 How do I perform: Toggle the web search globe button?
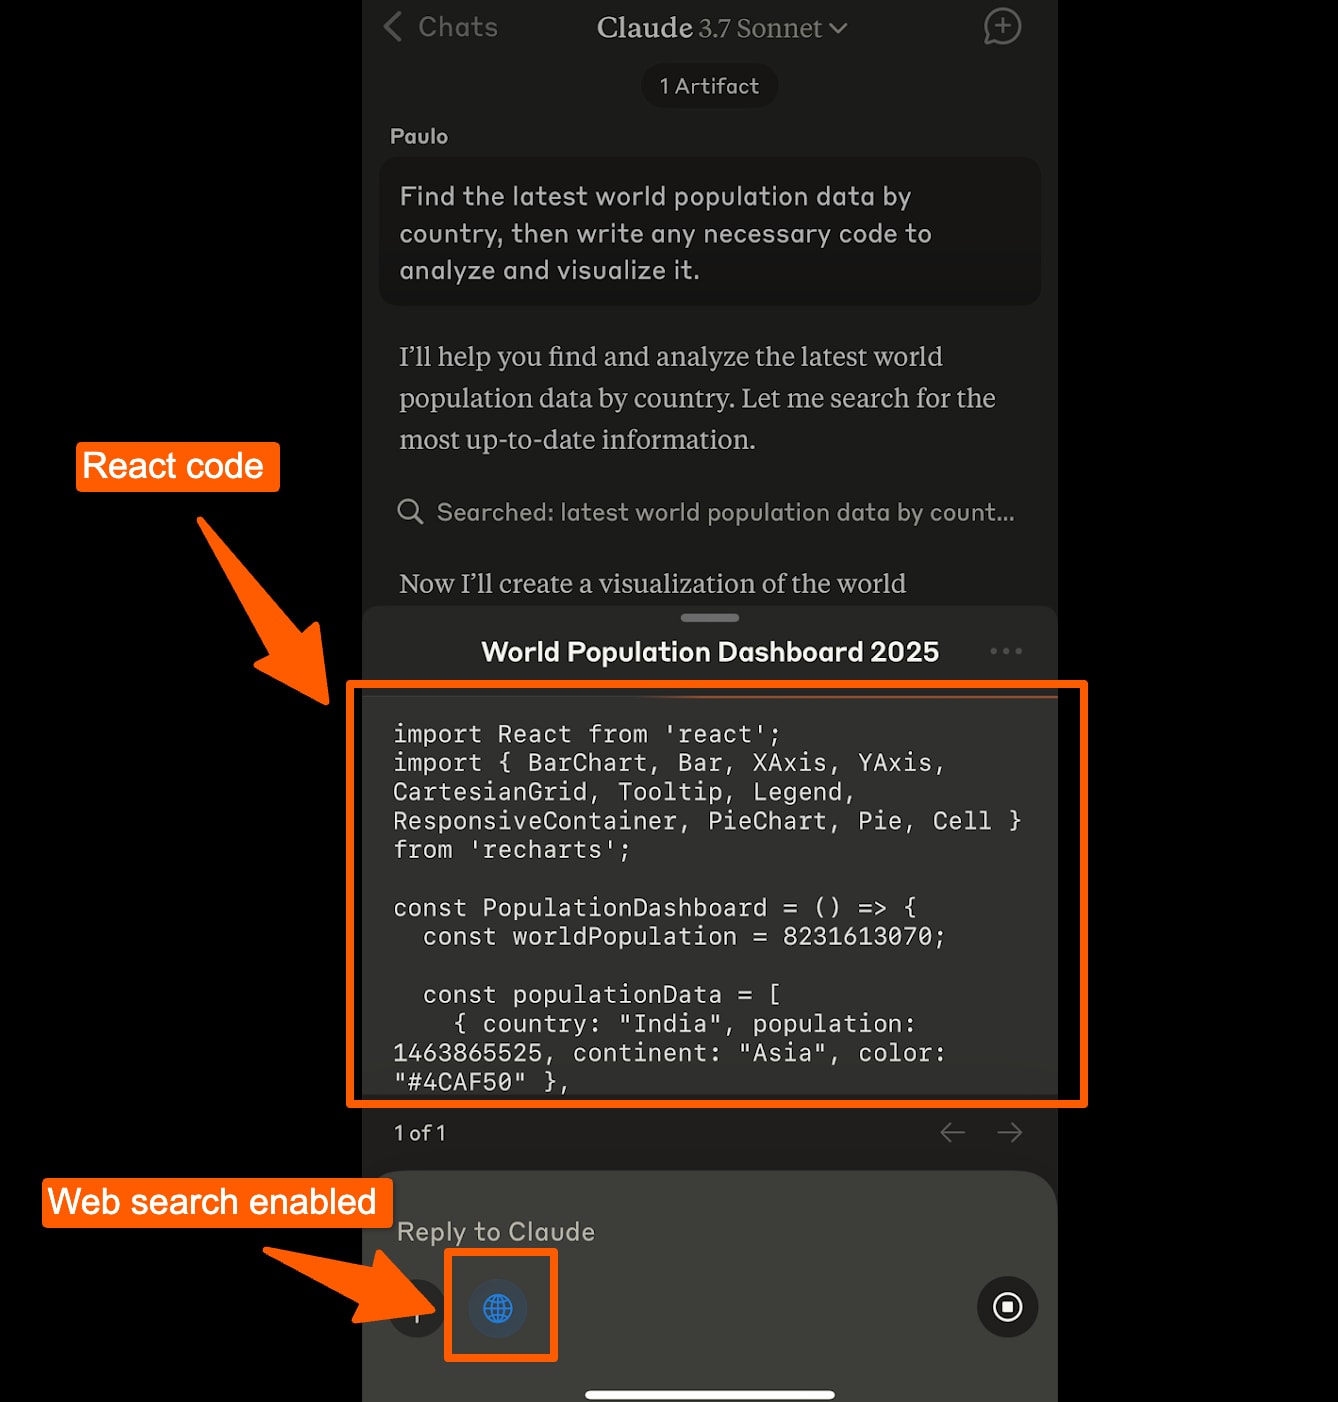(x=498, y=1307)
